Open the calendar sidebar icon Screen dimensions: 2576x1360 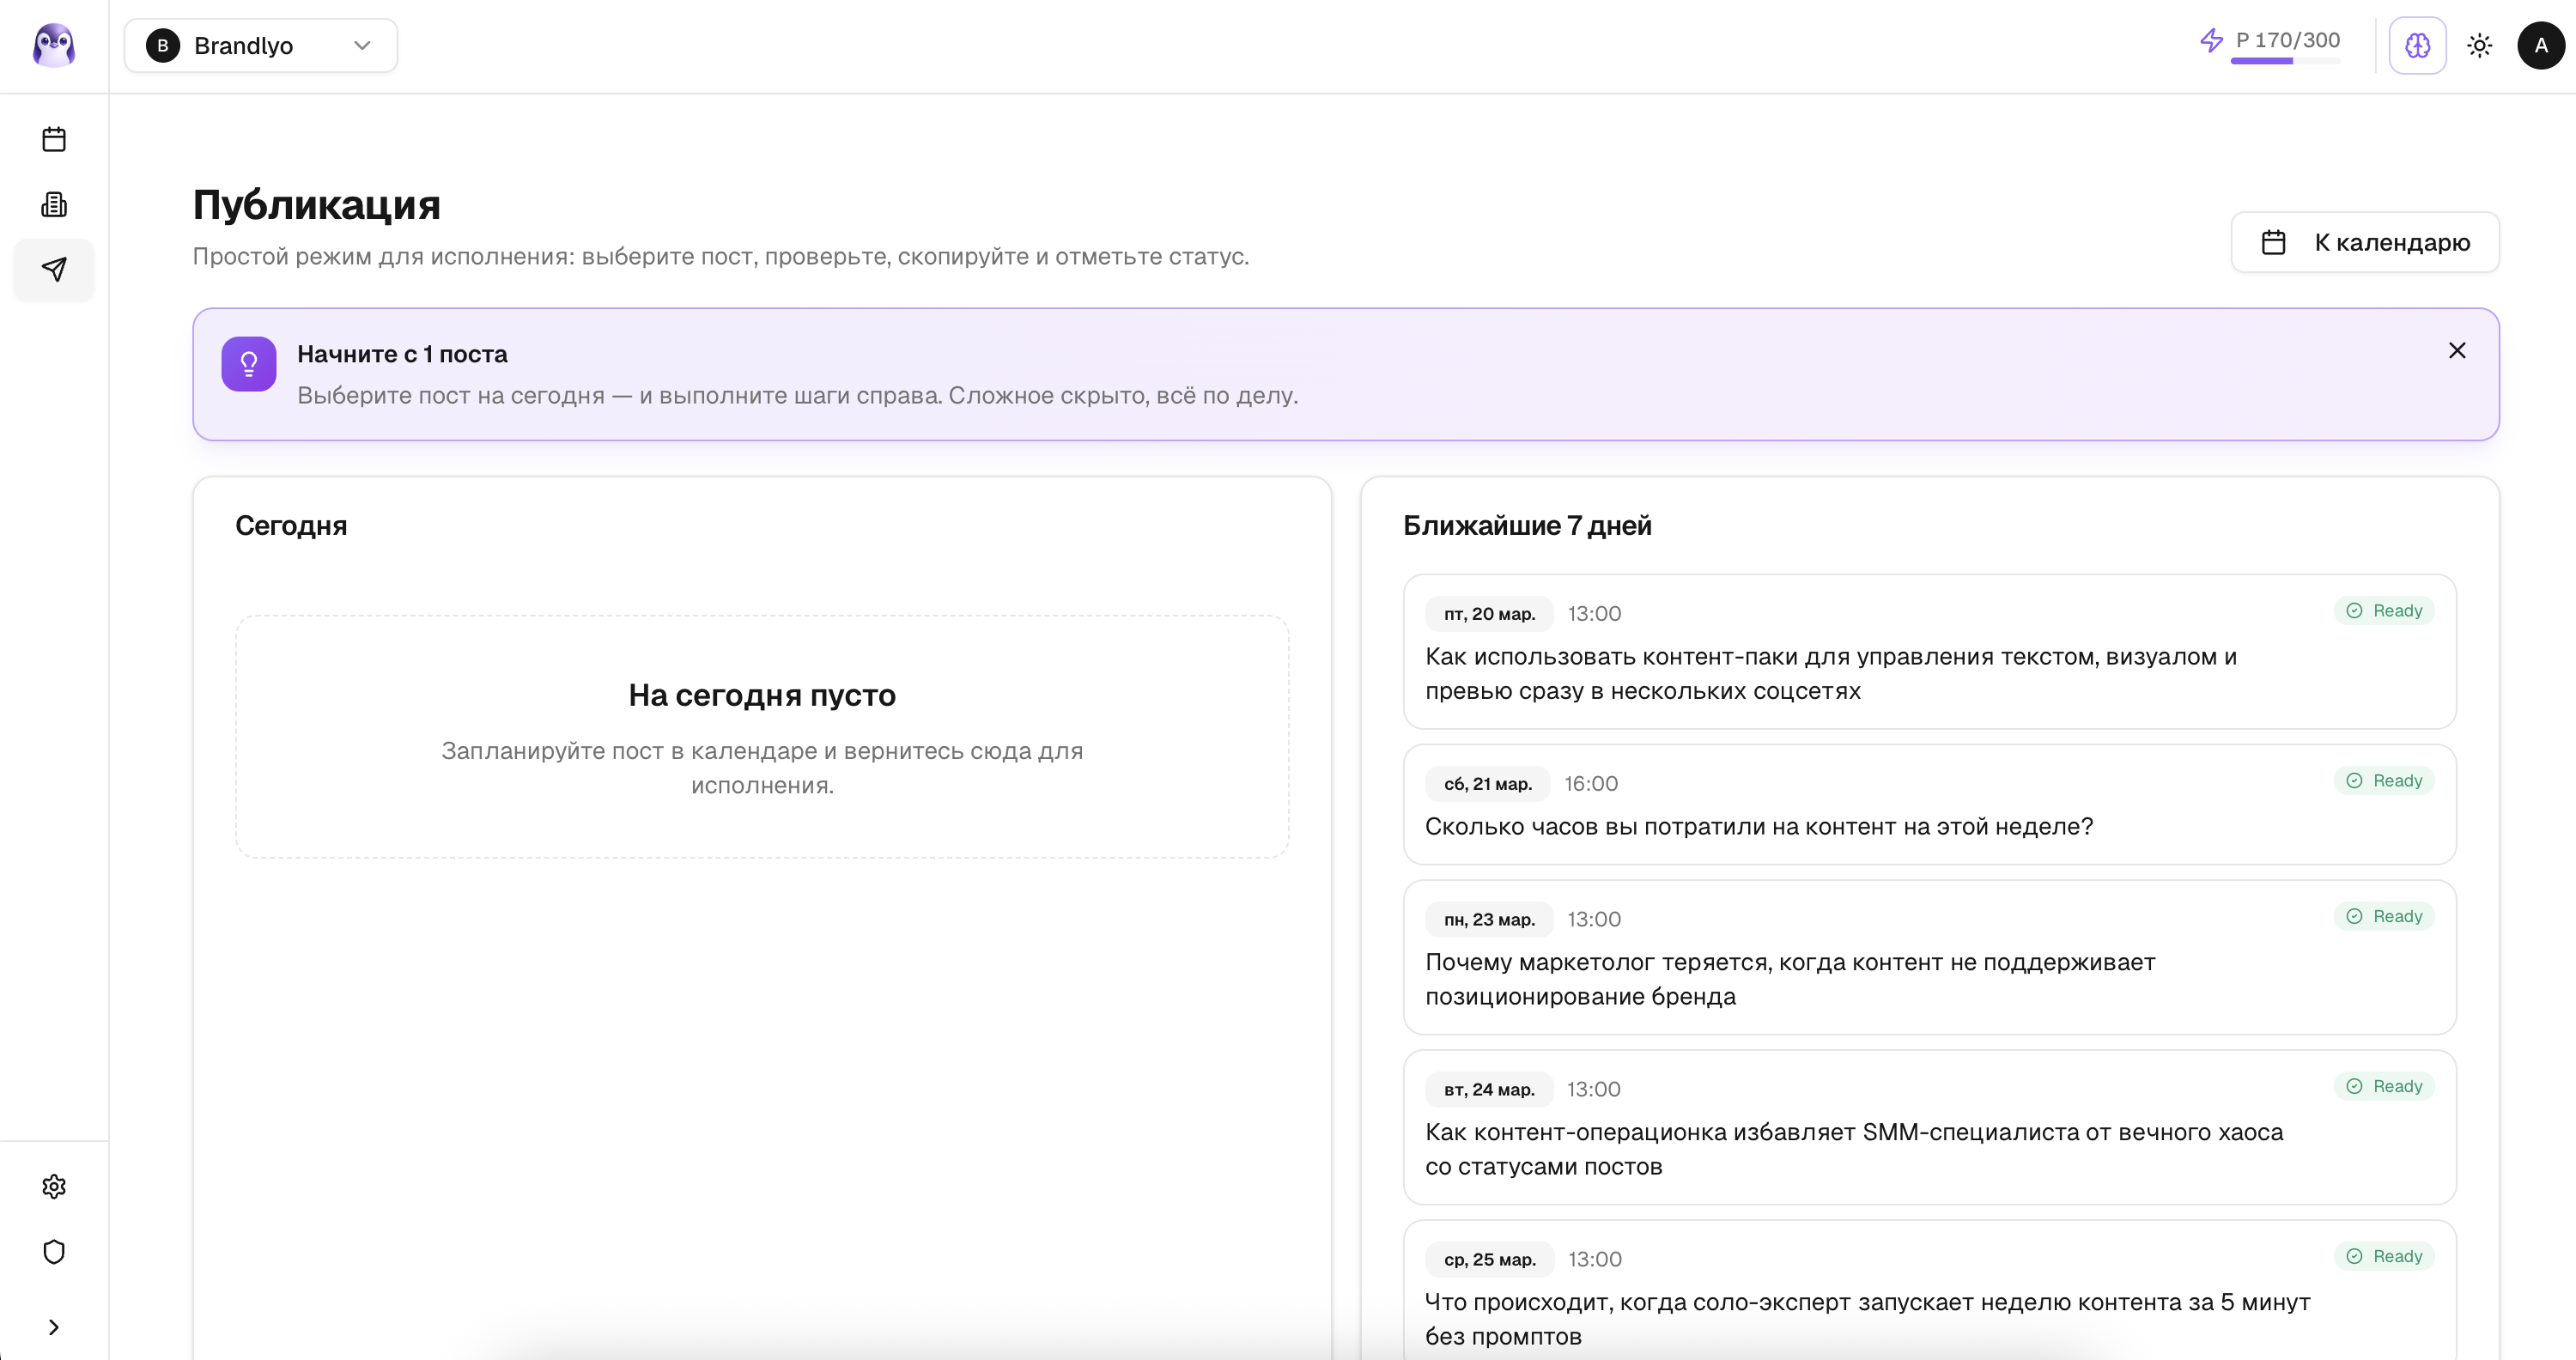coord(54,139)
